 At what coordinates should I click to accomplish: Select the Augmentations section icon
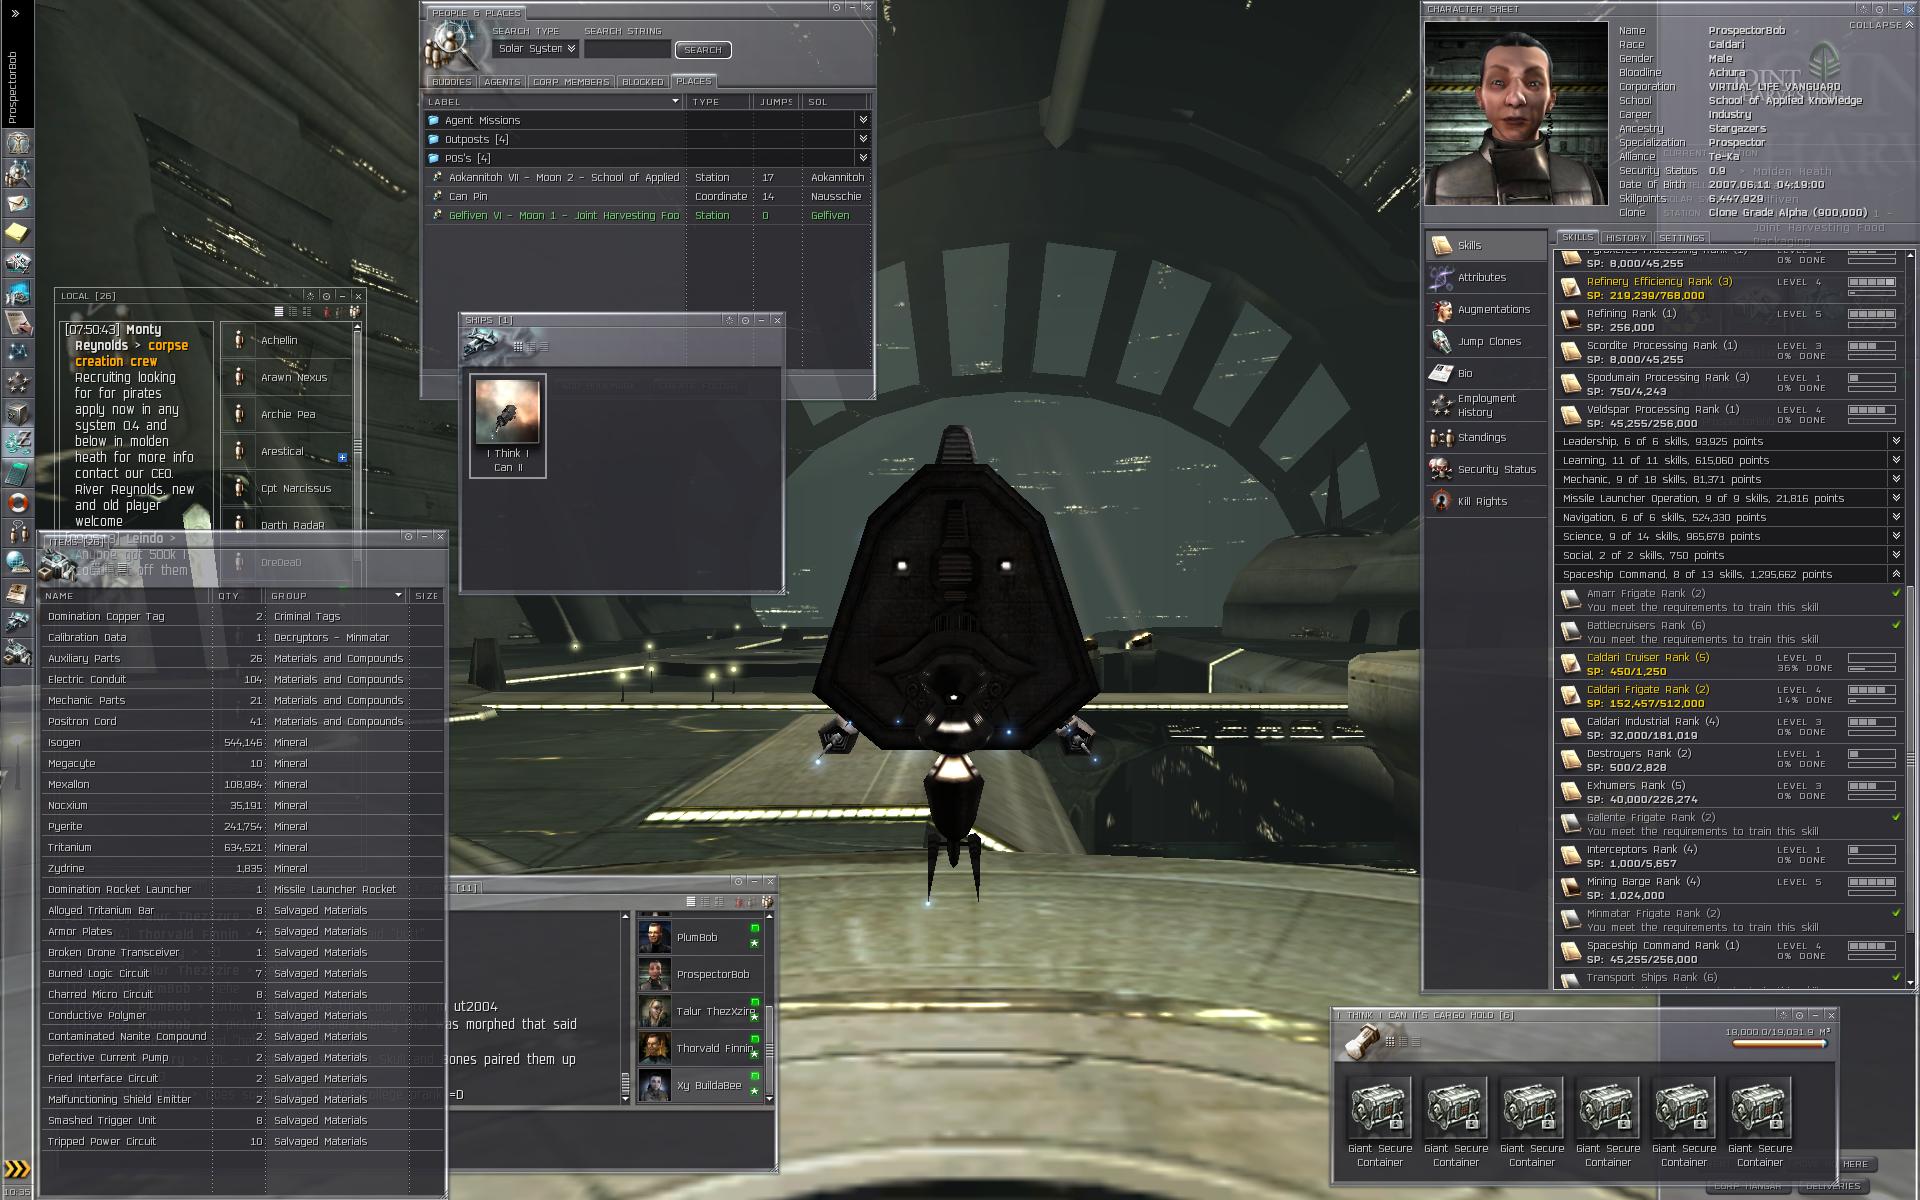point(1441,310)
